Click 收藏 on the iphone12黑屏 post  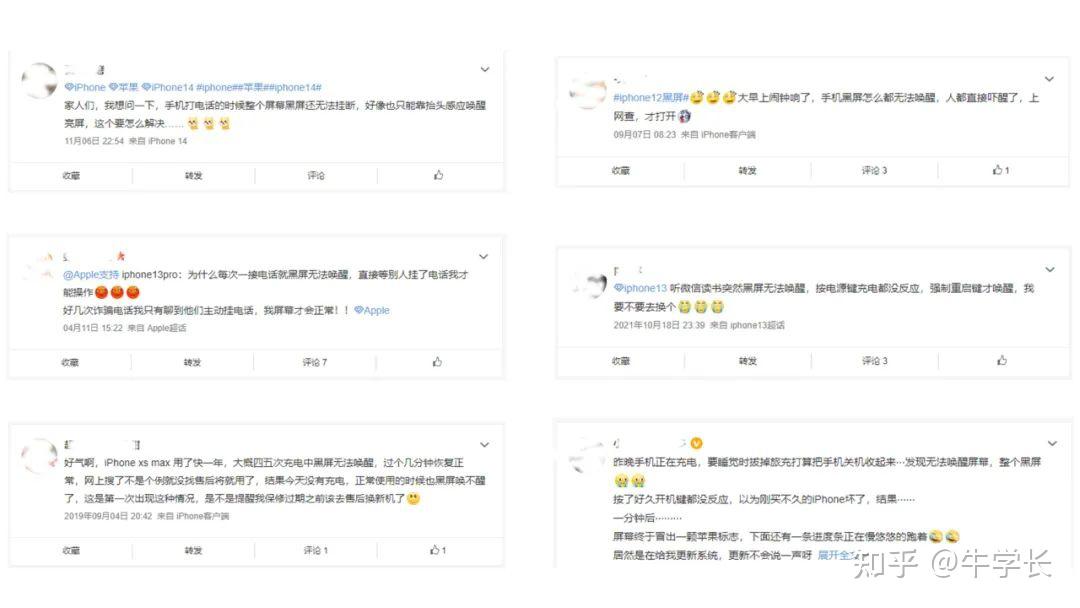point(621,170)
